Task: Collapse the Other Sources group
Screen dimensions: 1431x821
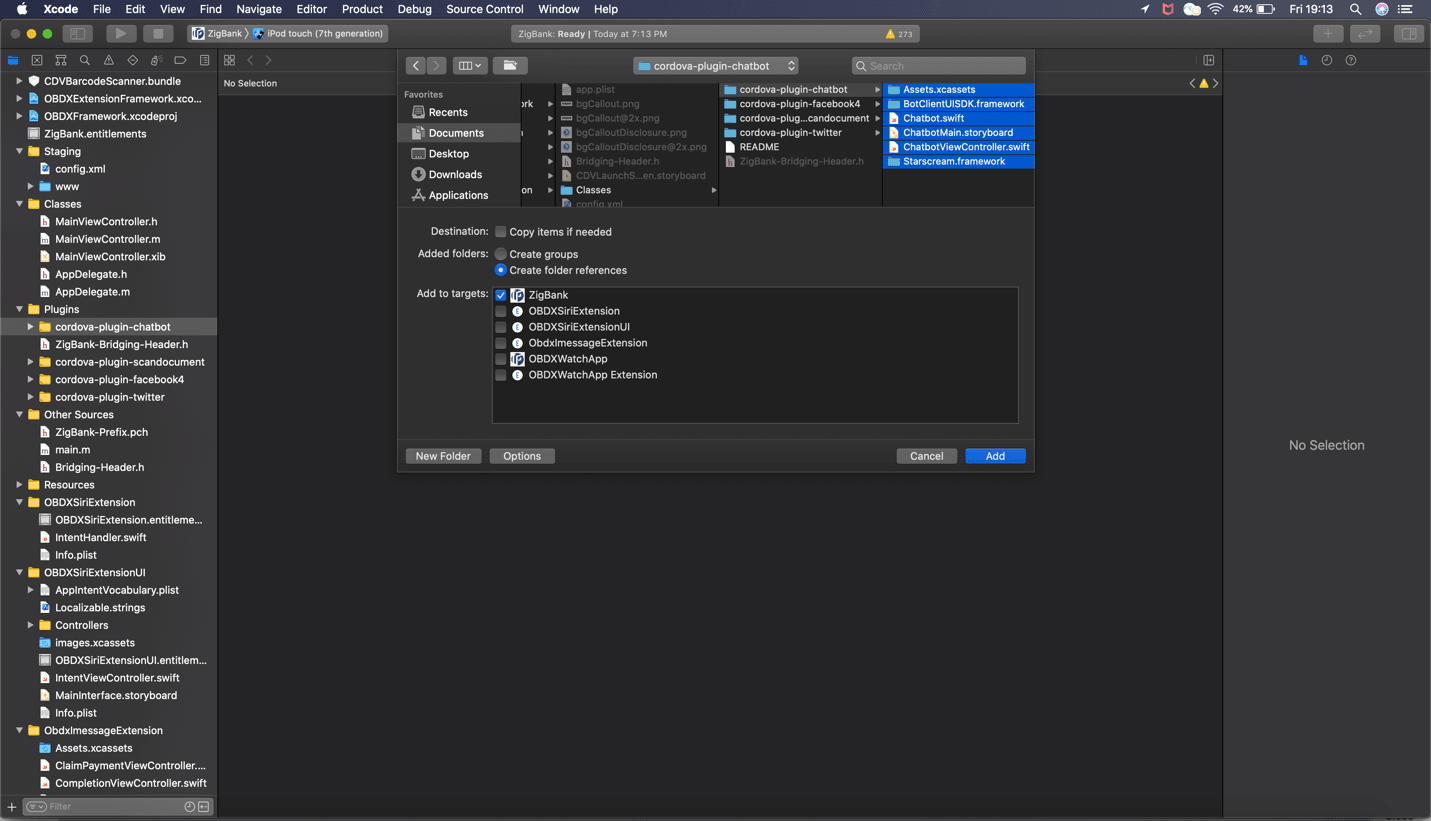Action: coord(19,414)
